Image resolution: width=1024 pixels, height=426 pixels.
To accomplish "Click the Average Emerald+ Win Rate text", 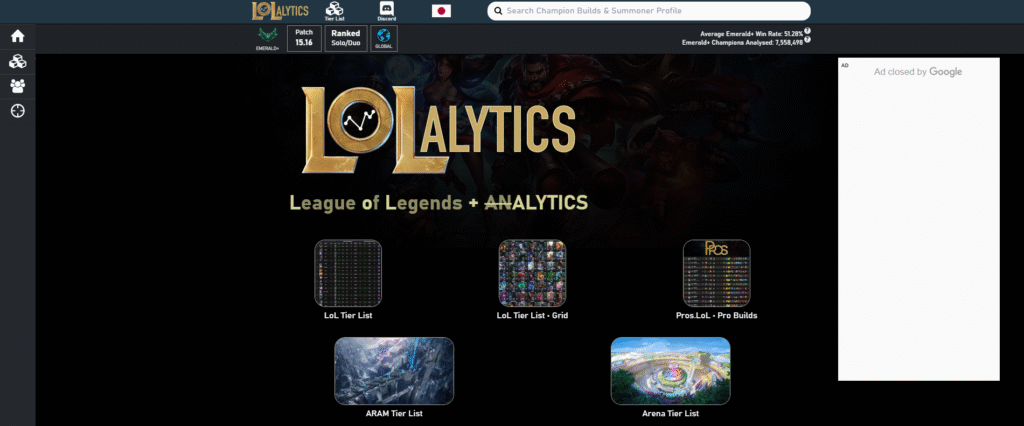I will 751,33.
